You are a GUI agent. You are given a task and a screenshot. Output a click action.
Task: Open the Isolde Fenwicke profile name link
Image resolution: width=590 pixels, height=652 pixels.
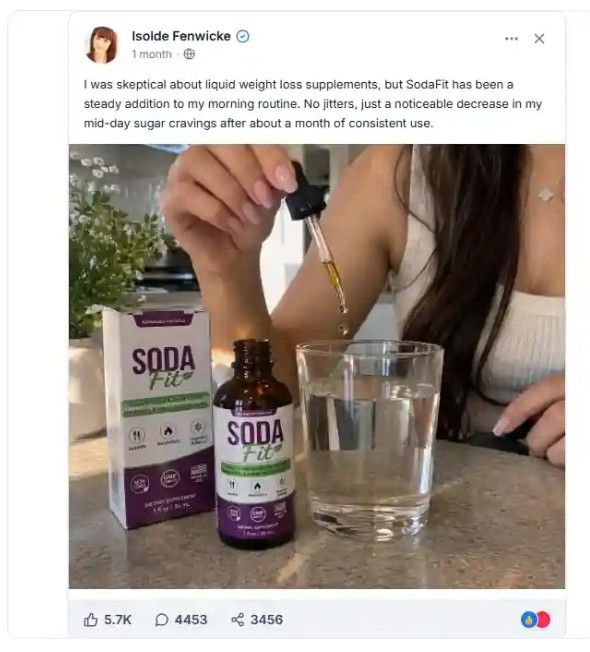[x=181, y=36]
